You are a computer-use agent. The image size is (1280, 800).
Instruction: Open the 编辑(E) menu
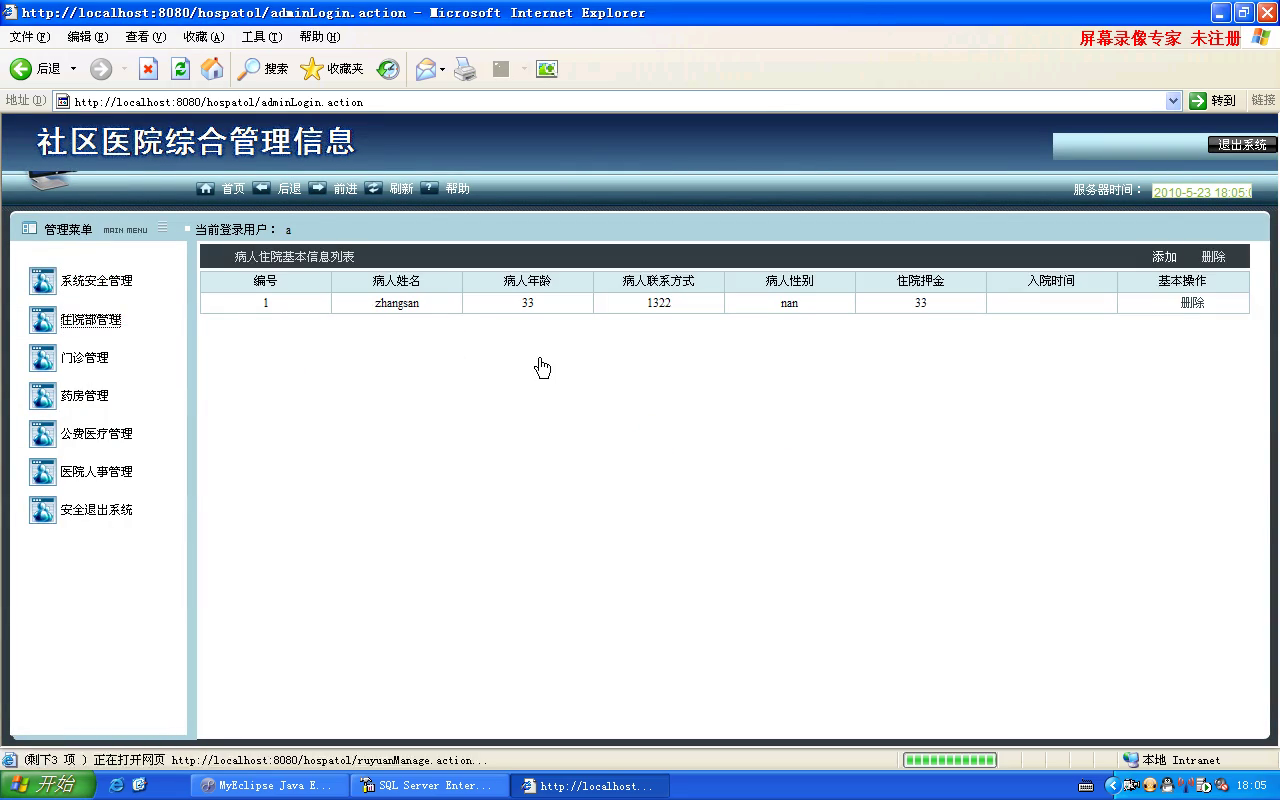pos(88,37)
